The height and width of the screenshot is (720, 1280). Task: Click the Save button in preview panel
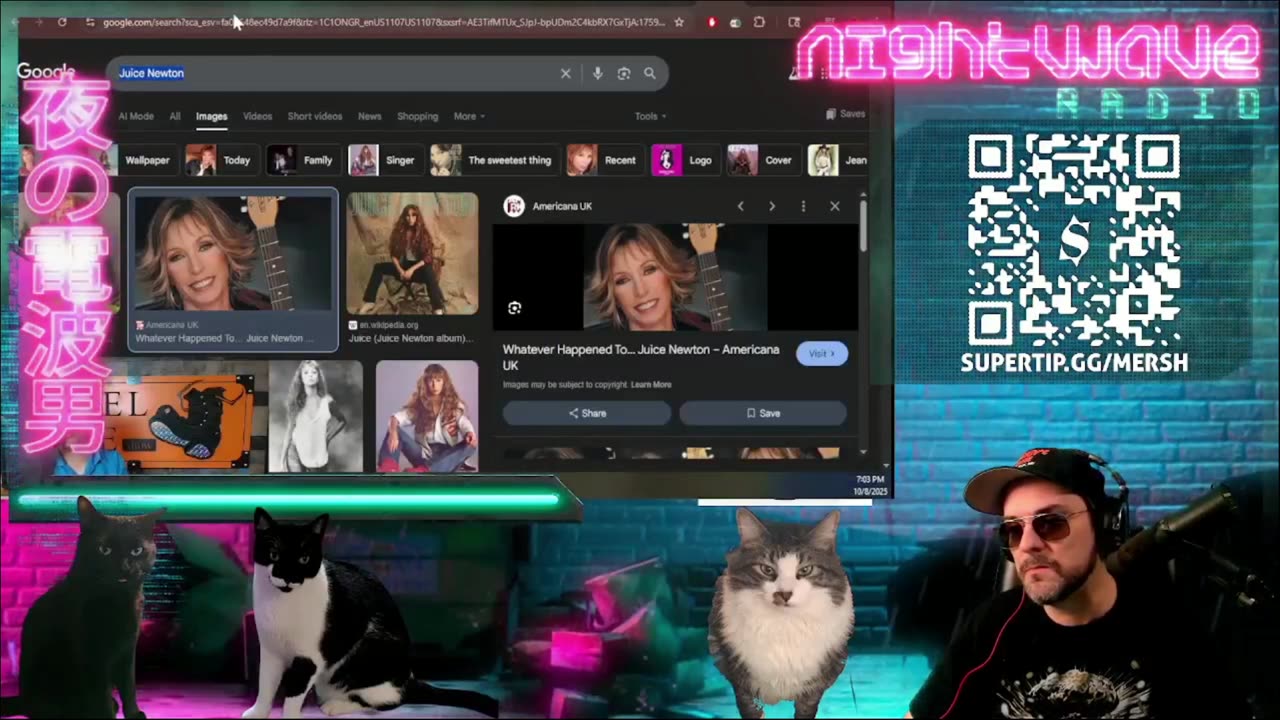point(763,413)
